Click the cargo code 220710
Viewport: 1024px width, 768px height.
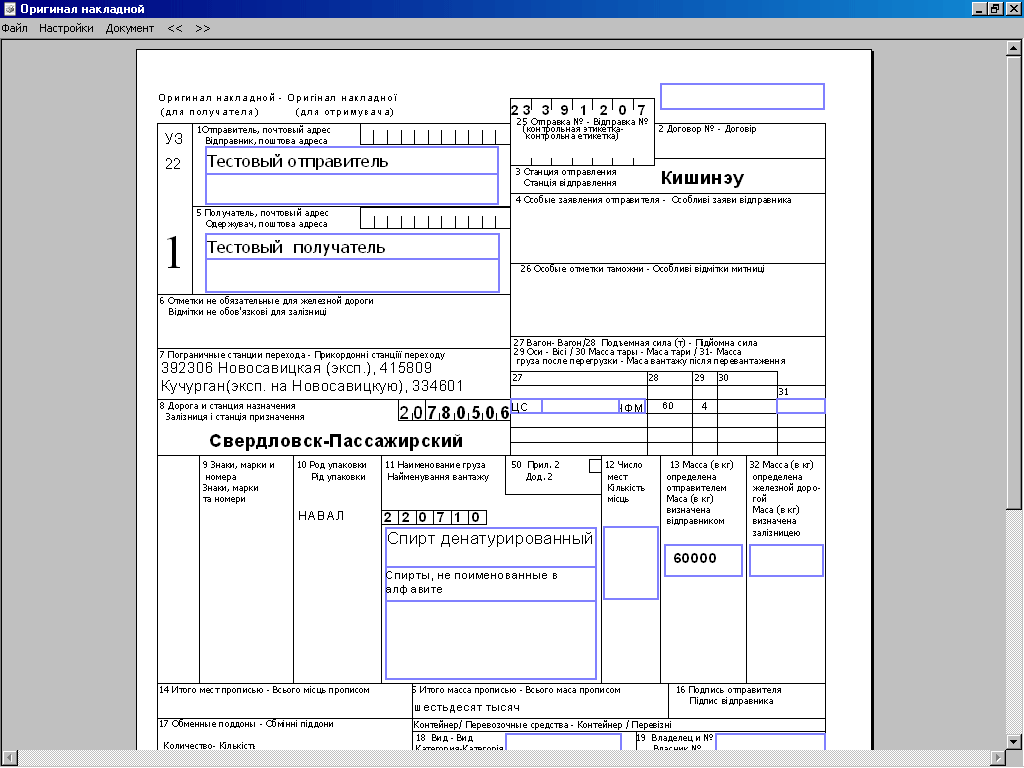point(434,517)
